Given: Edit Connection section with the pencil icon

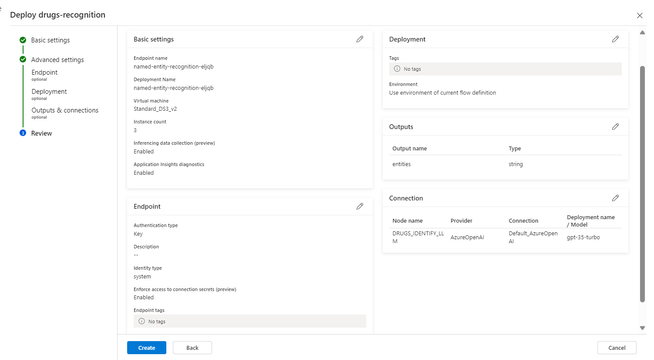Looking at the screenshot, I should pos(615,198).
